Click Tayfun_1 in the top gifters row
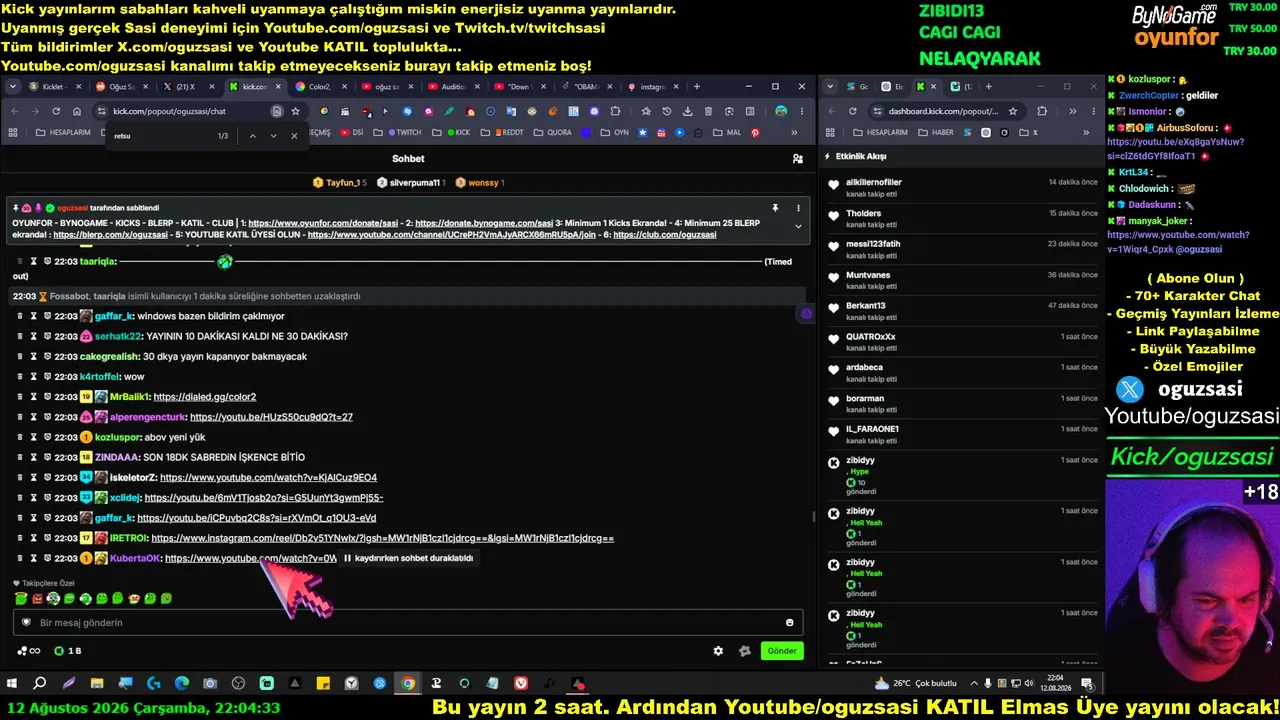The image size is (1280, 720). pyautogui.click(x=342, y=183)
